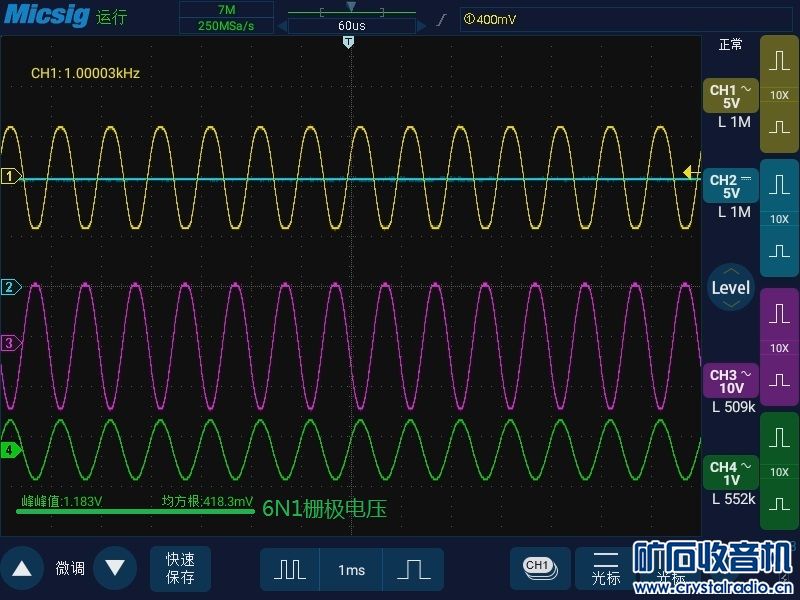
Task: Move the memory bar left using arrow
Action: [282, 26]
